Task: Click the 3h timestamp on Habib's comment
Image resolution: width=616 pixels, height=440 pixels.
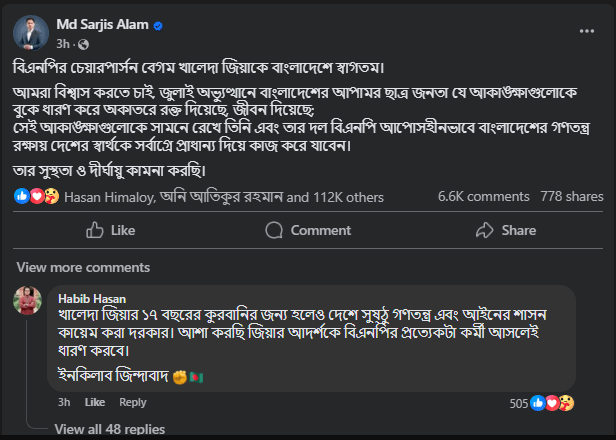Action: [63, 402]
